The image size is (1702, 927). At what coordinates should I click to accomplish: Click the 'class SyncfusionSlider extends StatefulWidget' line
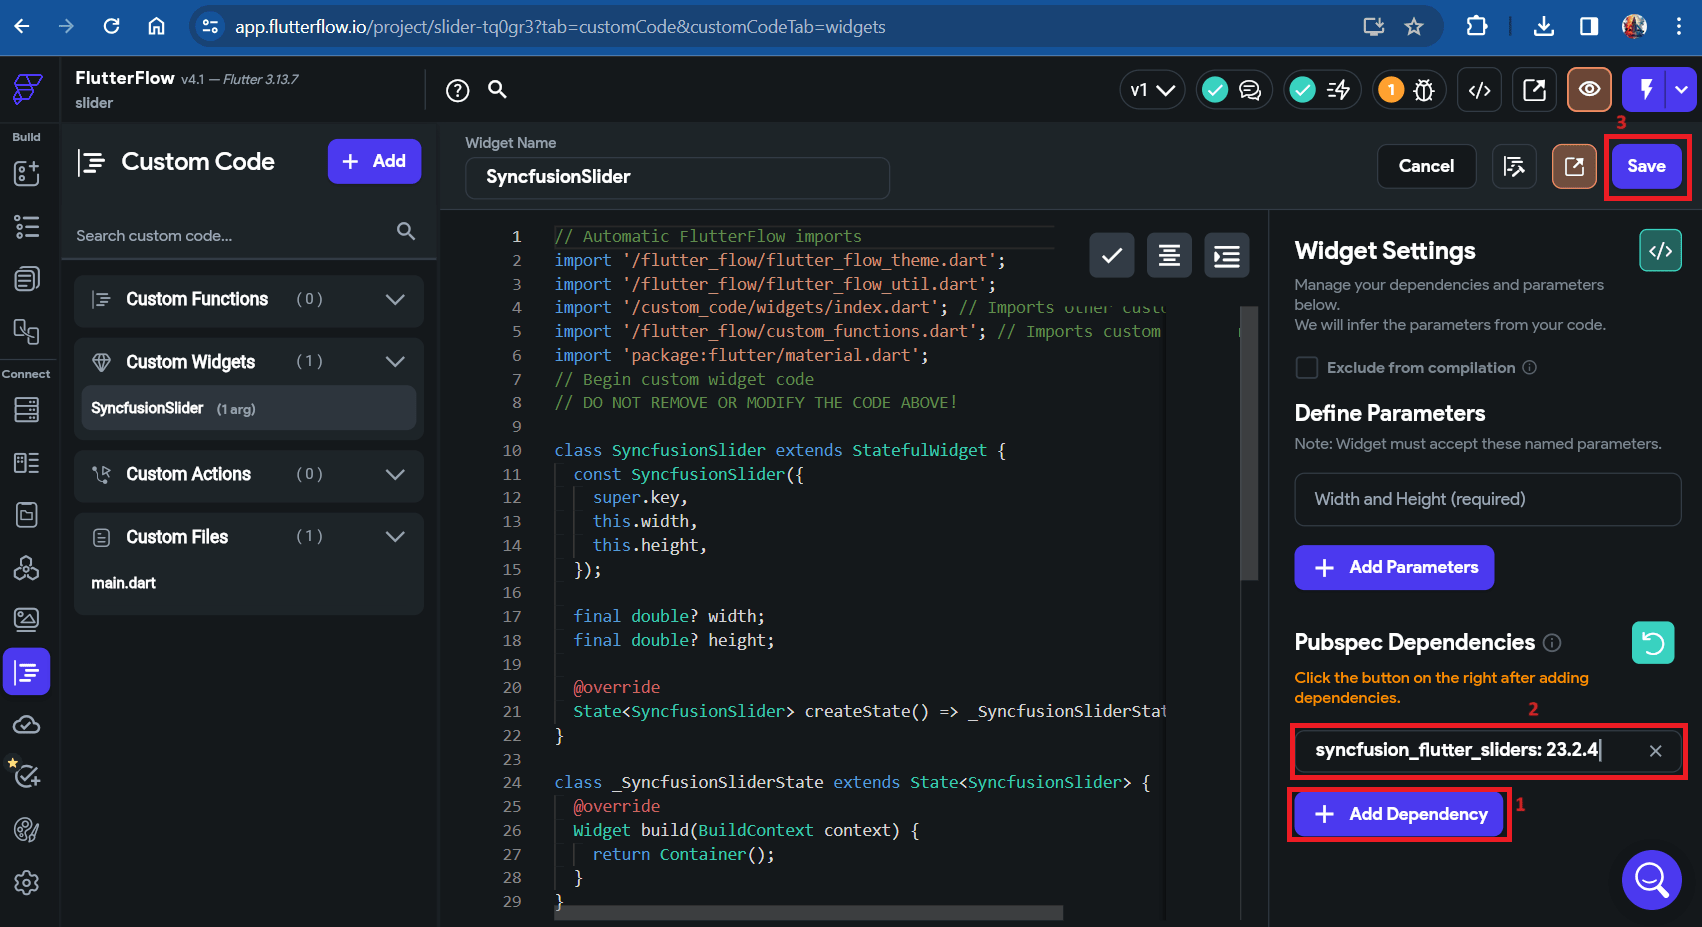coord(780,450)
